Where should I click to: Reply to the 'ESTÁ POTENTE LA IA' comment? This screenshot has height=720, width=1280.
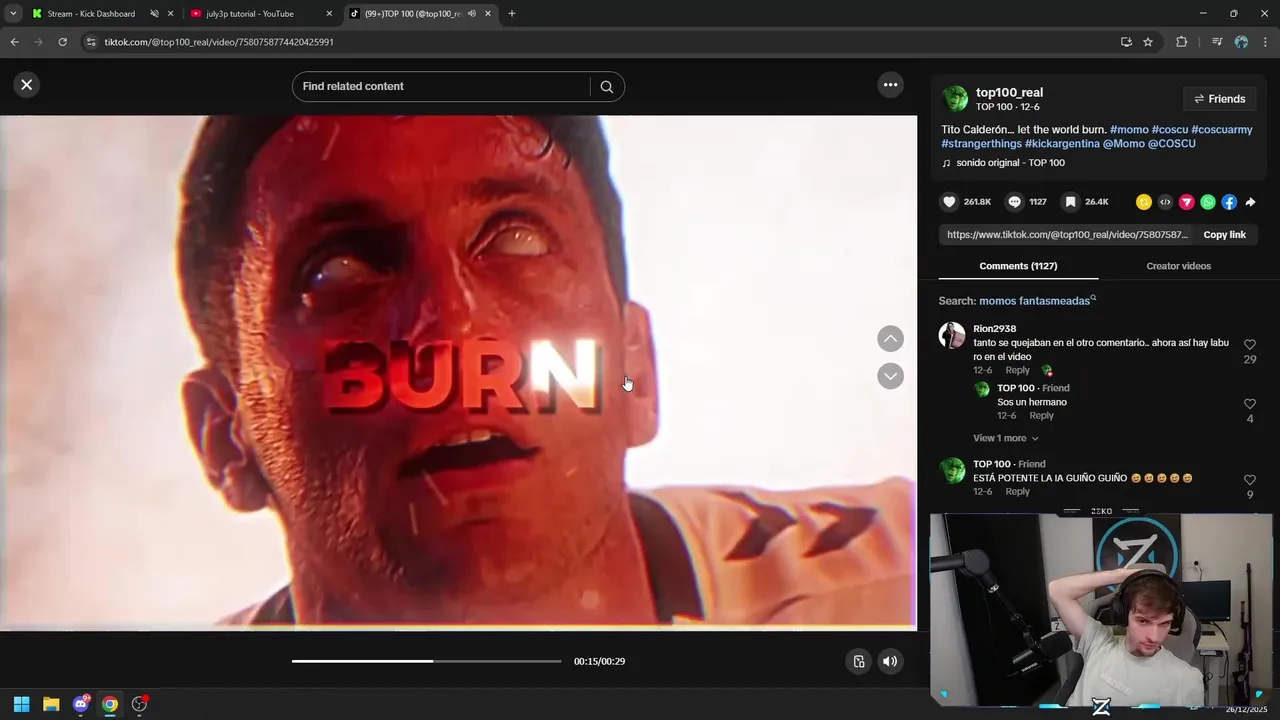pos(1017,491)
